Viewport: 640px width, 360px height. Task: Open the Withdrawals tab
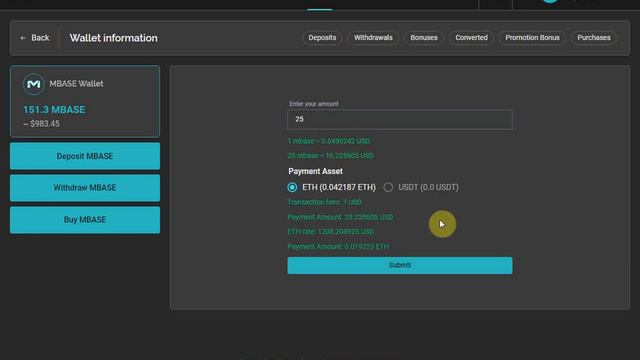373,38
